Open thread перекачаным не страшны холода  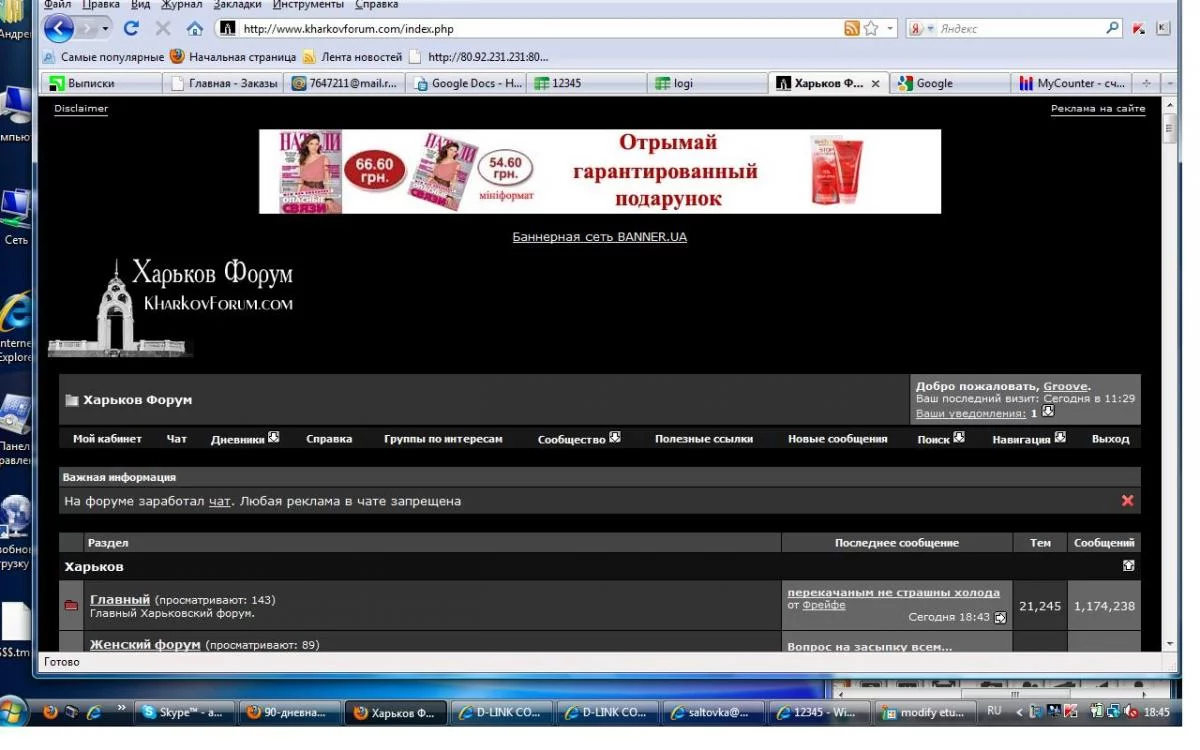click(x=893, y=592)
